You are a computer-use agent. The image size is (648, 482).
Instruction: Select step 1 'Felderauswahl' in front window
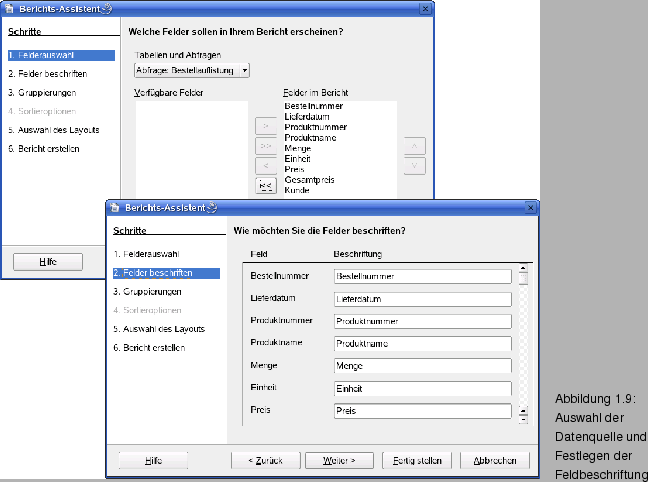[x=146, y=254]
